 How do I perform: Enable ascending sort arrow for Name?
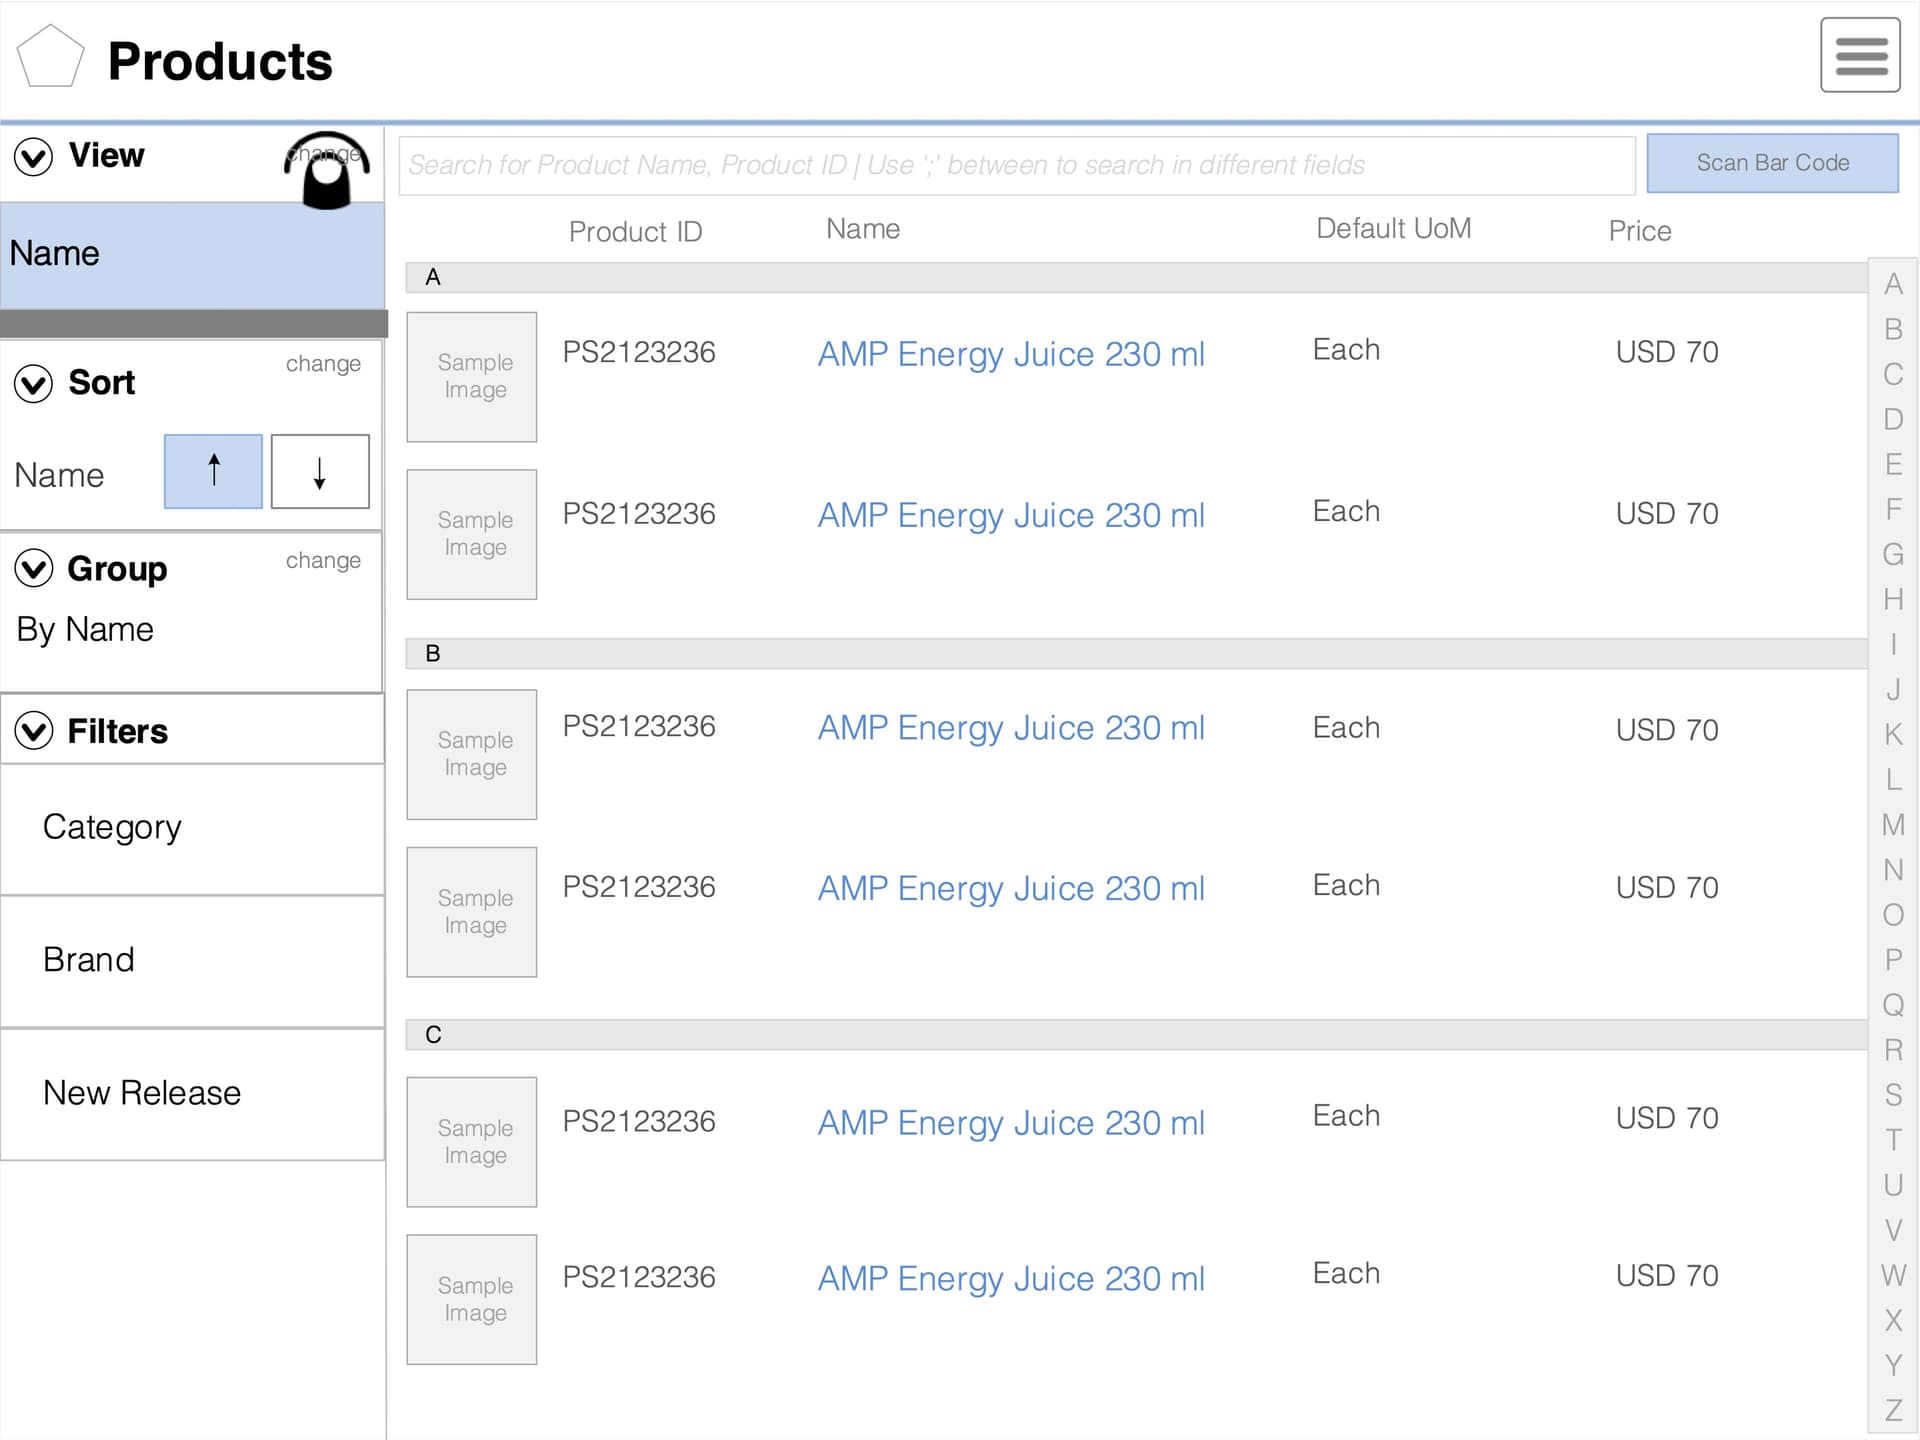point(213,471)
